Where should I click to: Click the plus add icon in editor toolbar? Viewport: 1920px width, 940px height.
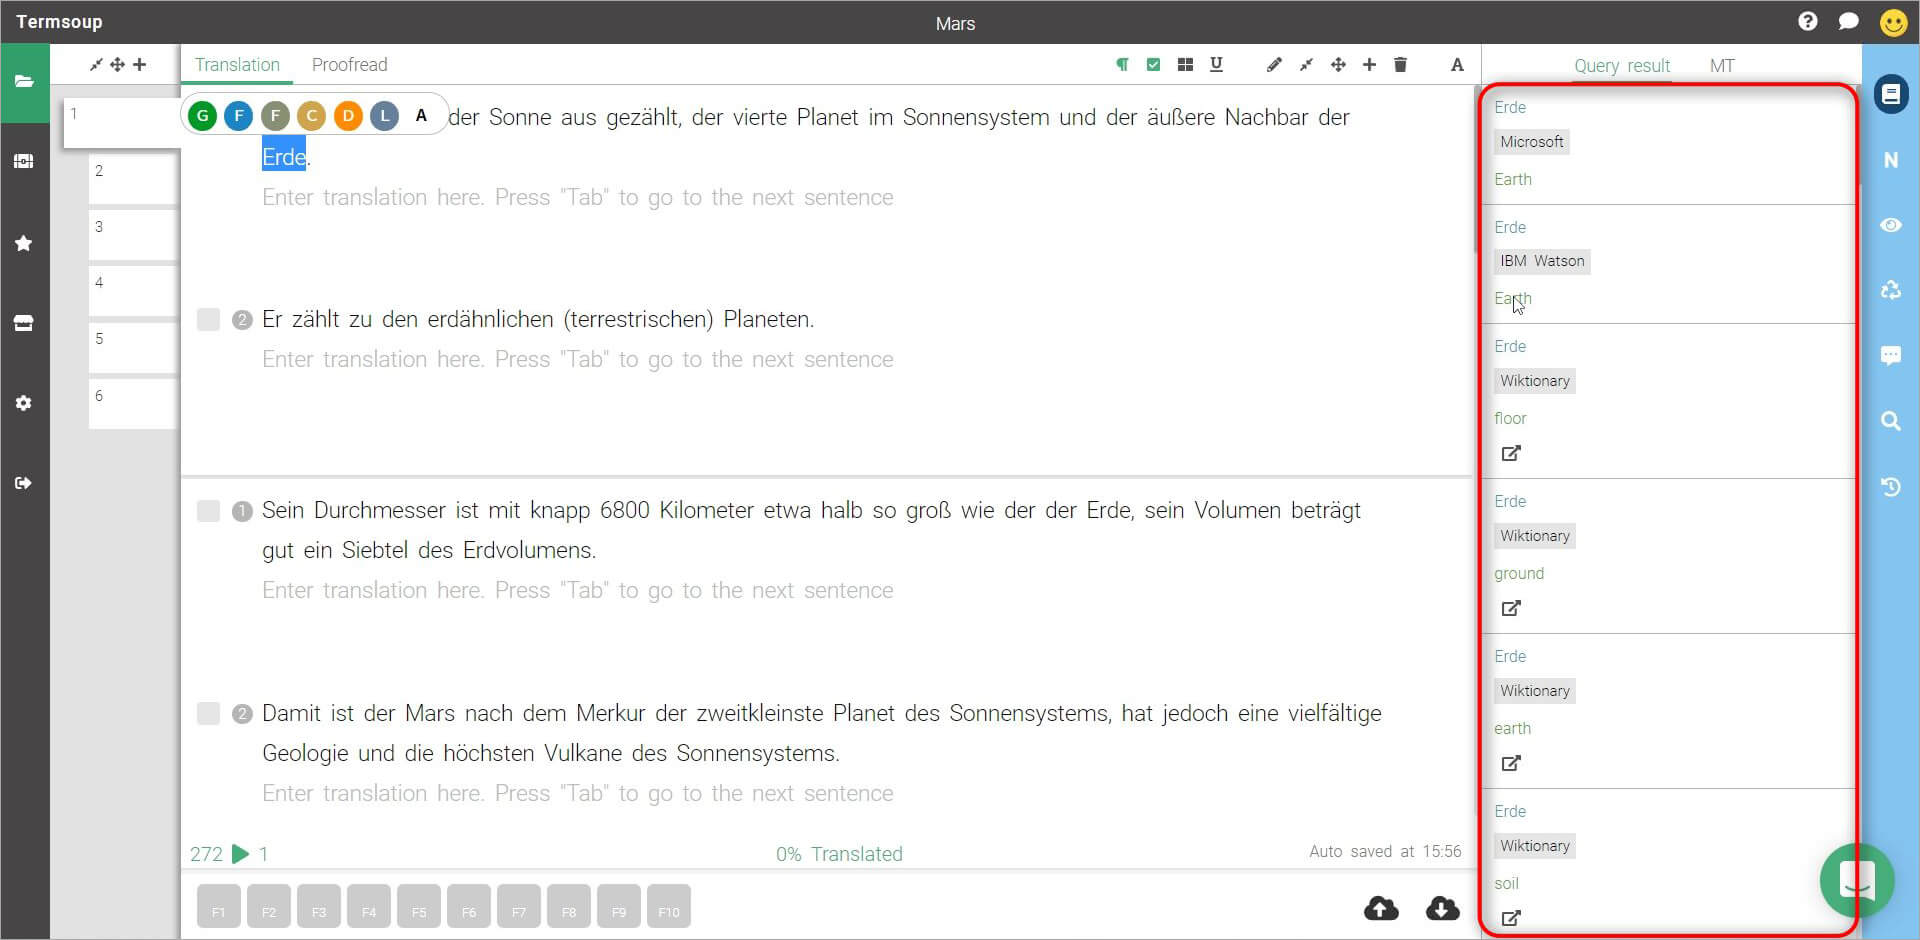point(1369,65)
